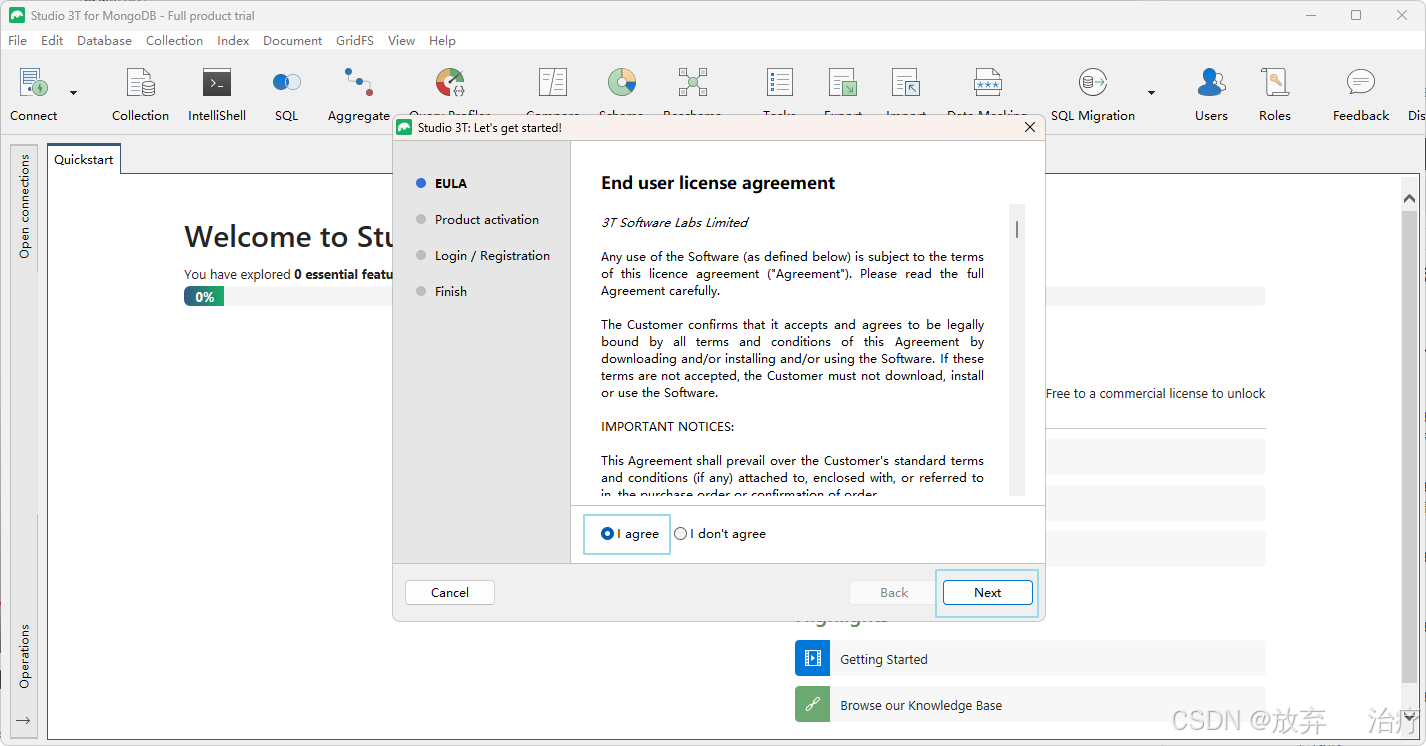Screen dimensions: 1426x746
Task: Click the Import toolbar icon
Action: point(906,83)
